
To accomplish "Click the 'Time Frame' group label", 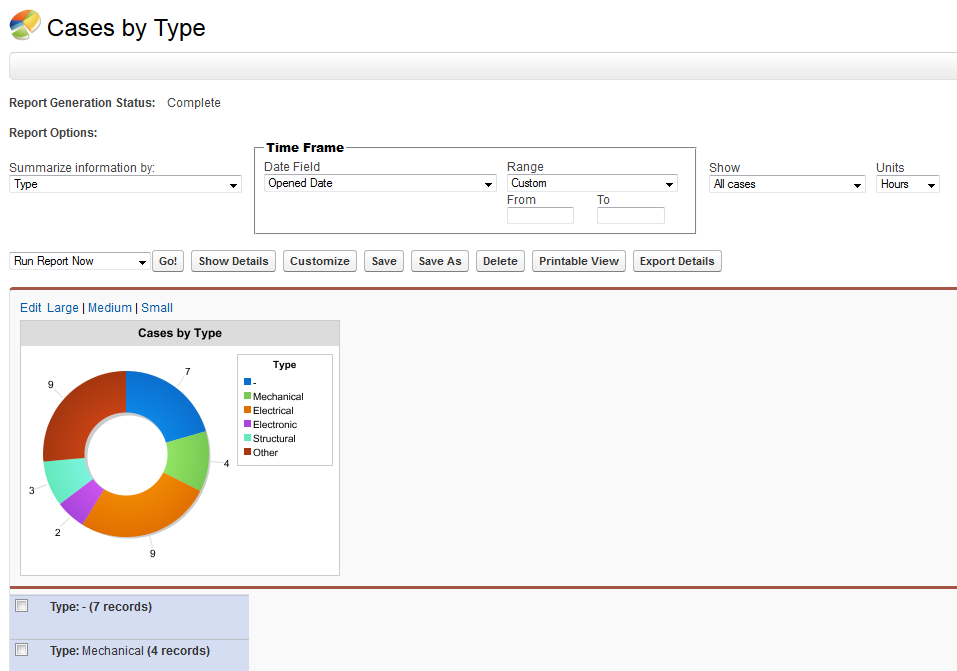I will click(305, 148).
